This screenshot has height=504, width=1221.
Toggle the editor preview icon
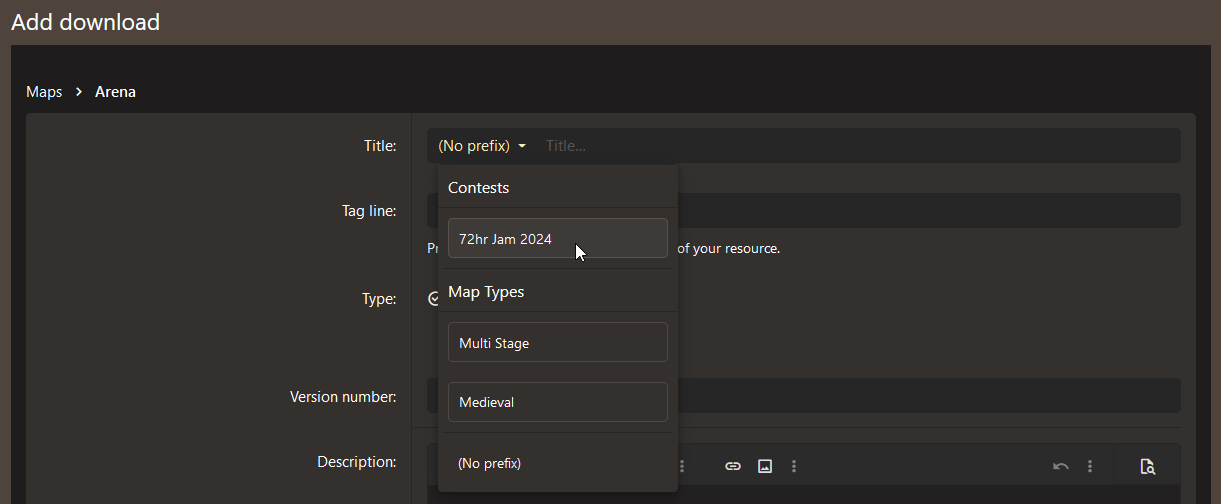click(x=1148, y=466)
